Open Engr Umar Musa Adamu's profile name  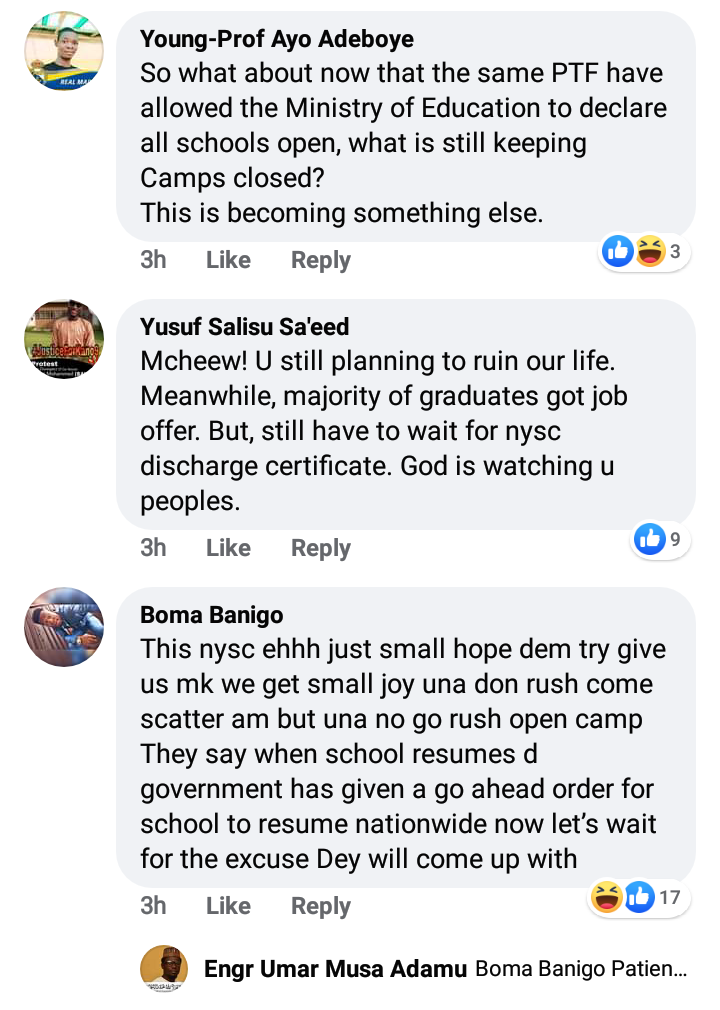(x=335, y=969)
